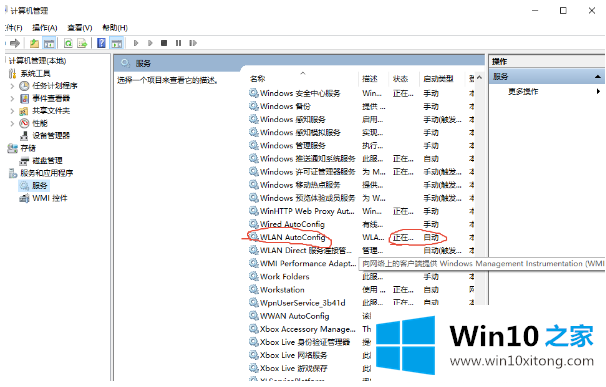This screenshot has height=387, width=606.
Task: Click the services list scroll-up arrow
Action: point(480,77)
